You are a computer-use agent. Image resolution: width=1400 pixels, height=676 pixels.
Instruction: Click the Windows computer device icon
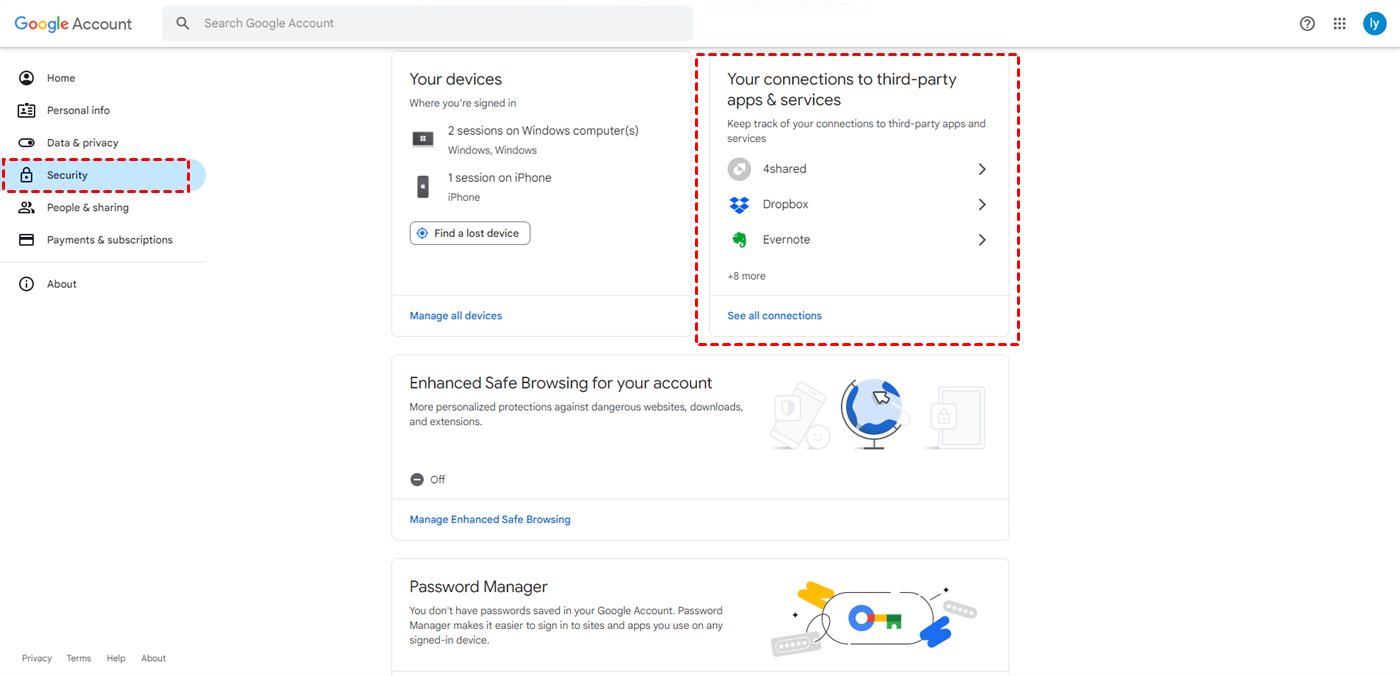pos(423,139)
